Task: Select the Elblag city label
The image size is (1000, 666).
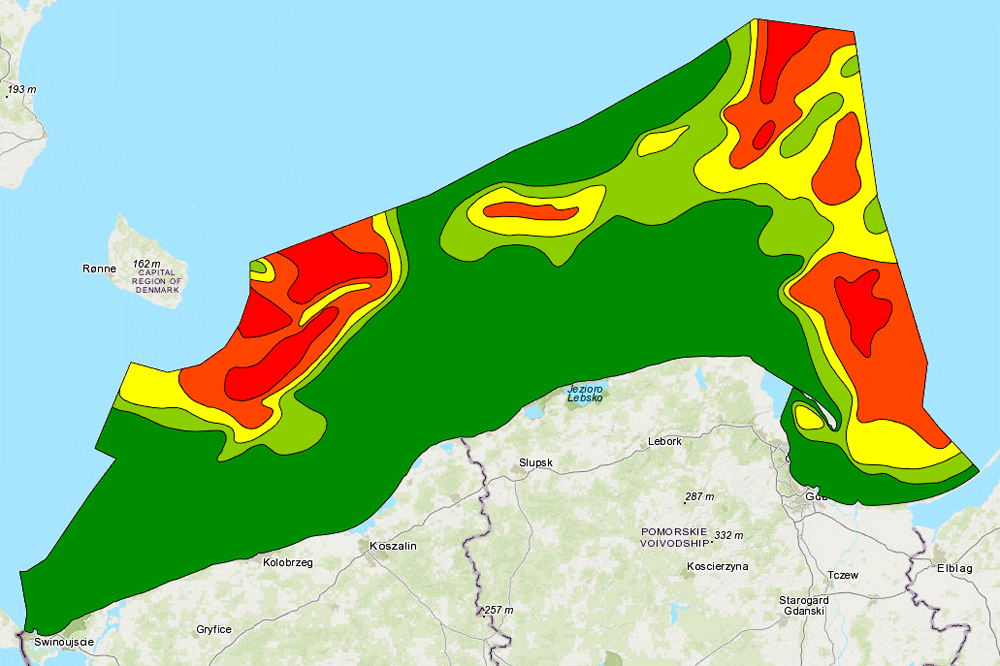Action: coord(954,568)
